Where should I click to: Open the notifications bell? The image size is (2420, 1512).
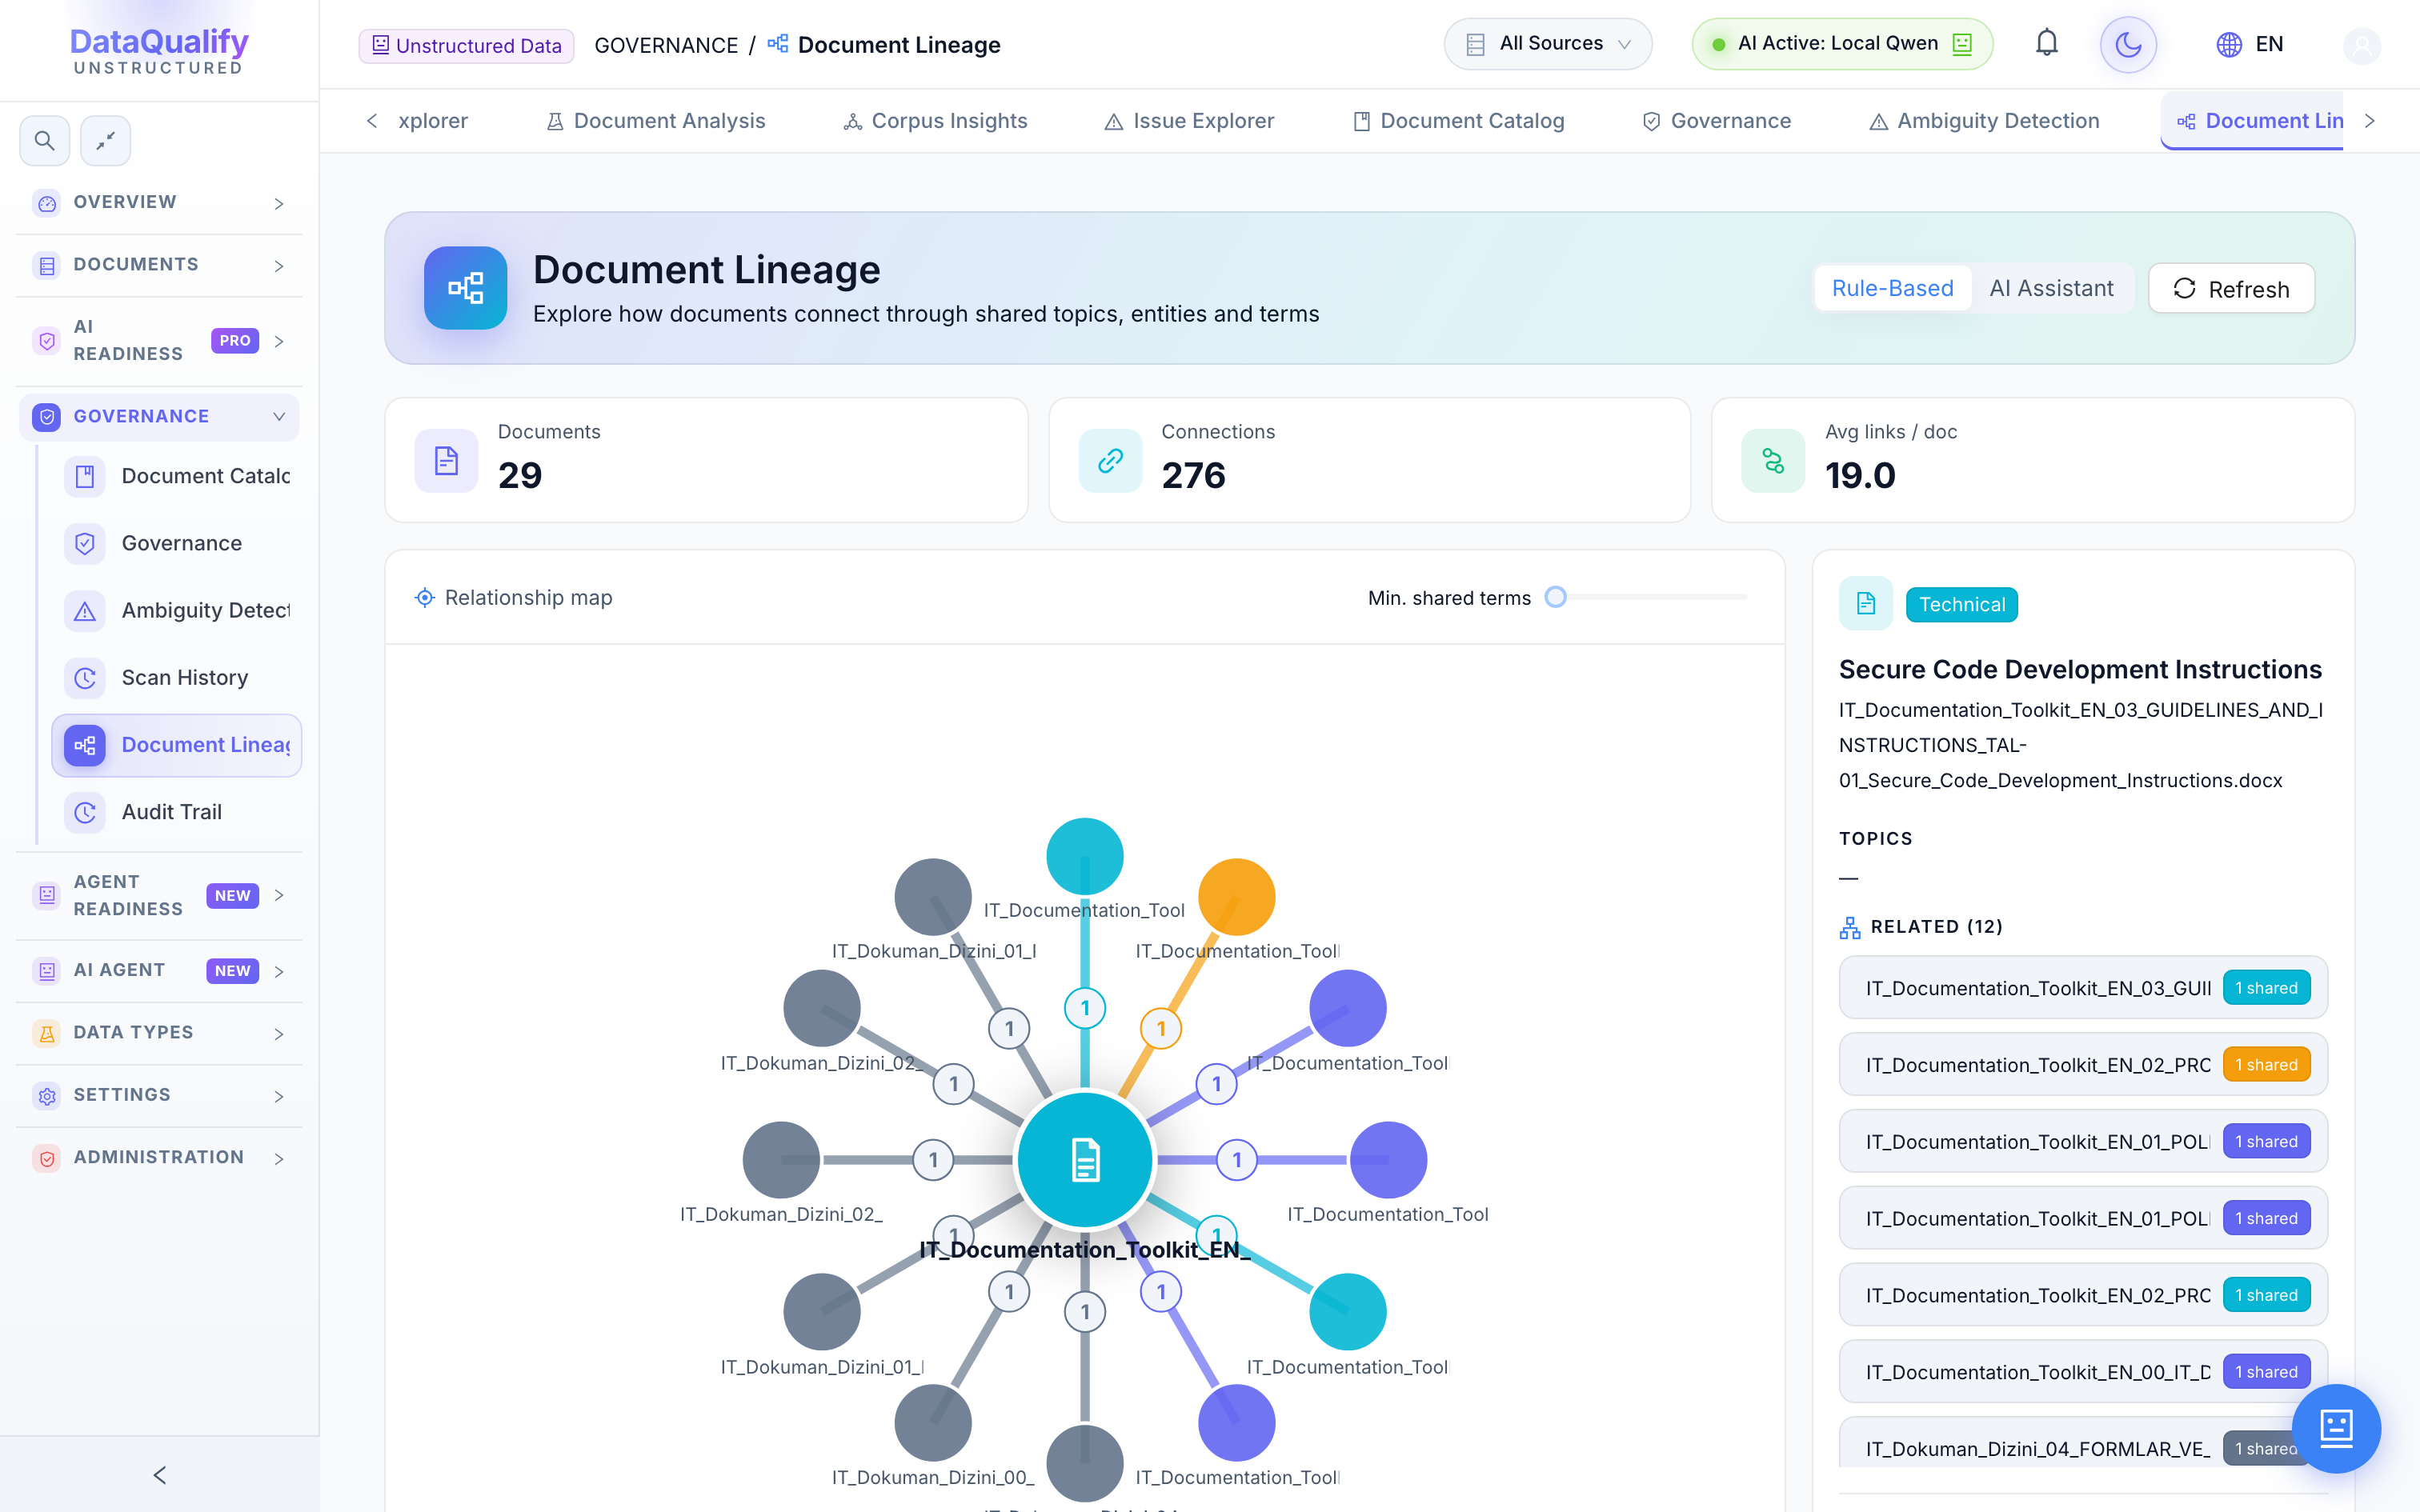[2046, 44]
